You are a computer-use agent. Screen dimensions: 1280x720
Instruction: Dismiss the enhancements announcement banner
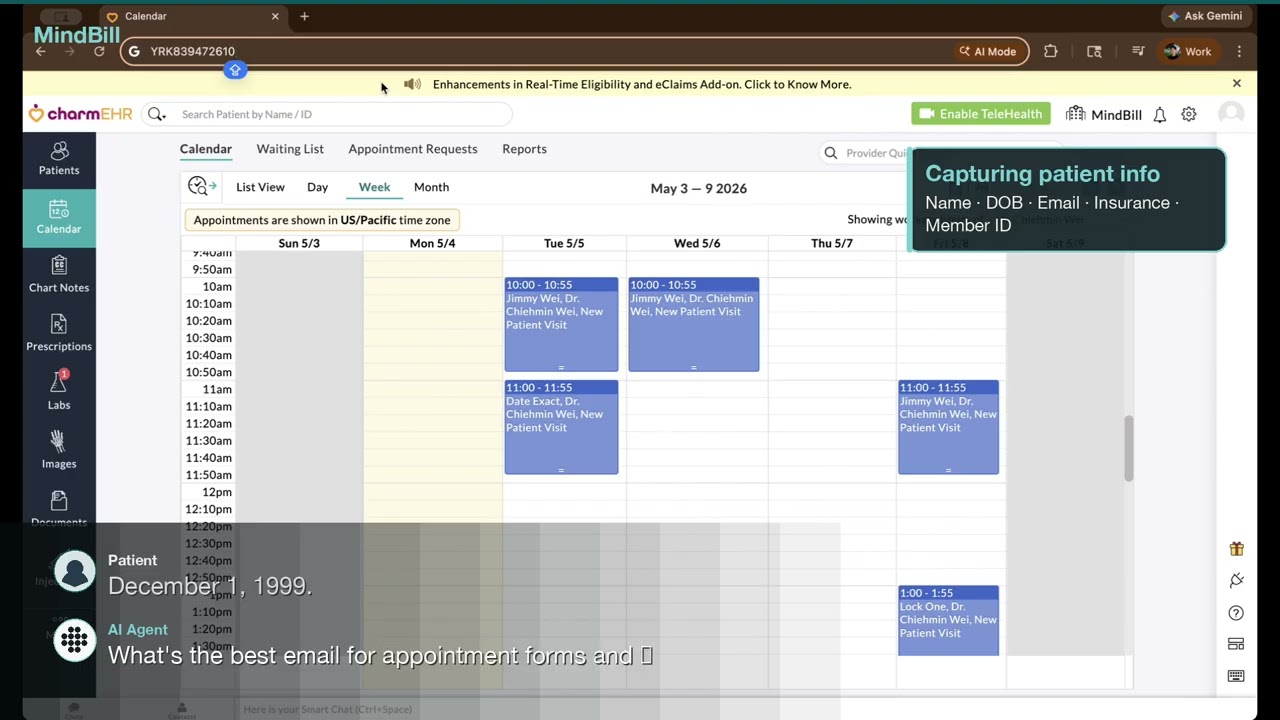pyautogui.click(x=1237, y=84)
